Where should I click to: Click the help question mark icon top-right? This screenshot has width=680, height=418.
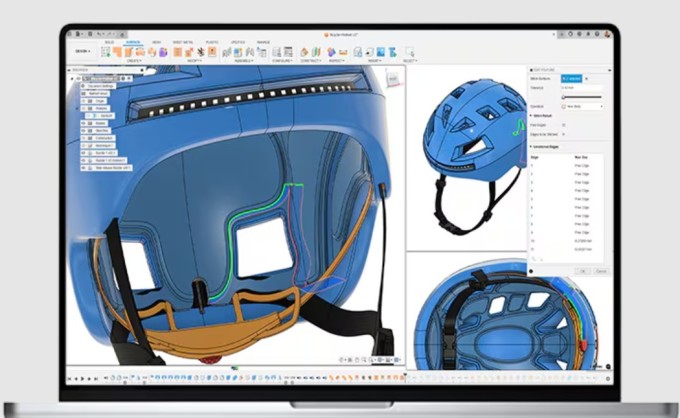[x=597, y=34]
